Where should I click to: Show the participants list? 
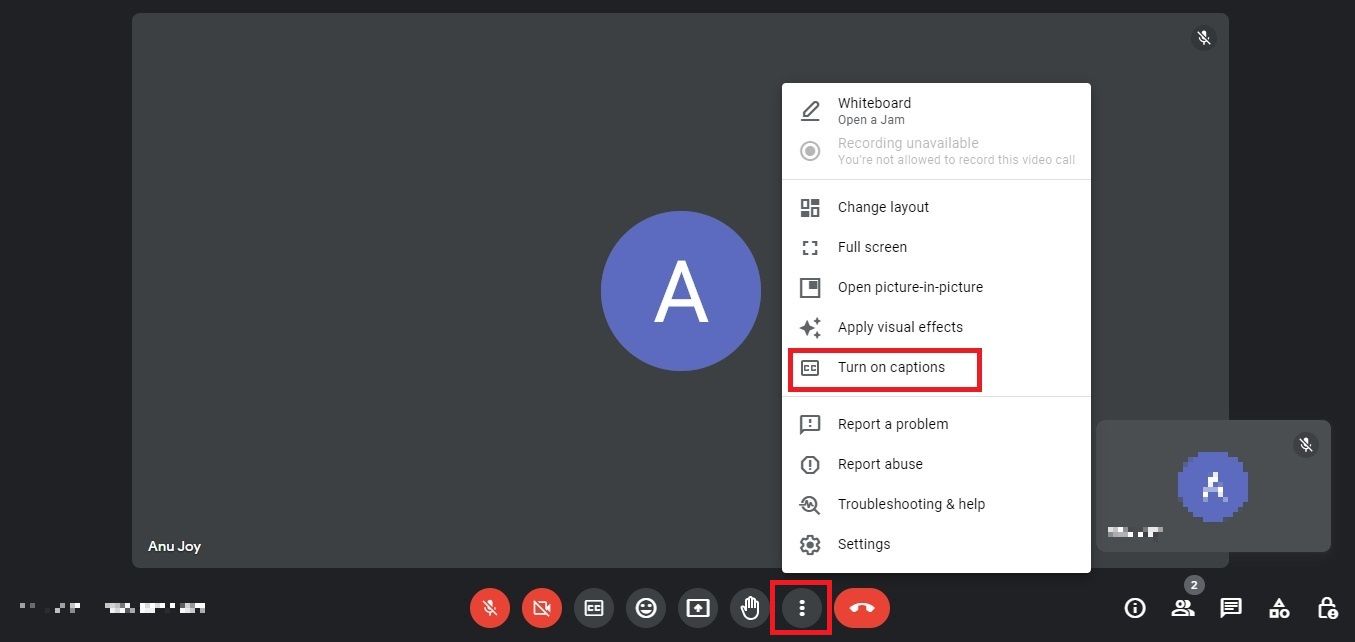point(1183,607)
